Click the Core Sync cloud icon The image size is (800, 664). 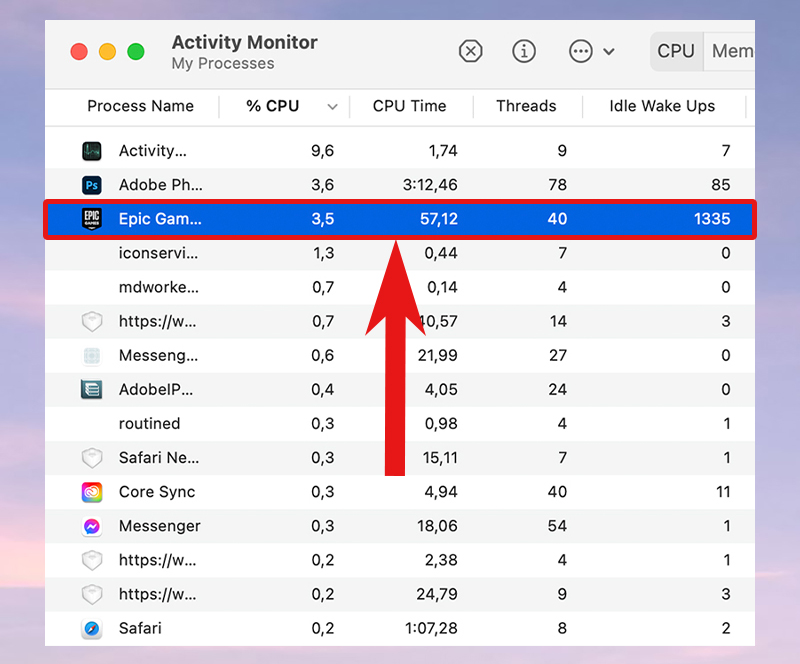(92, 492)
